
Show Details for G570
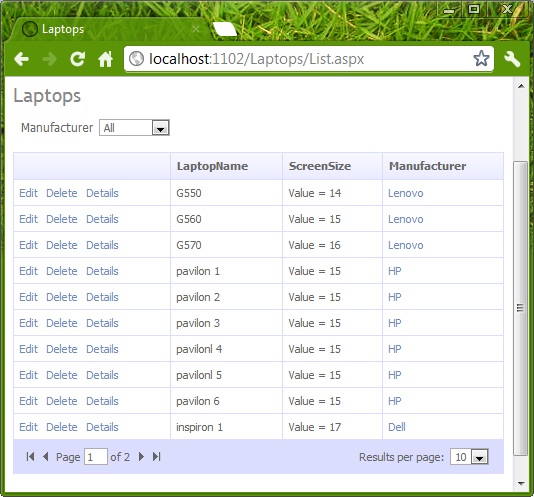[102, 245]
